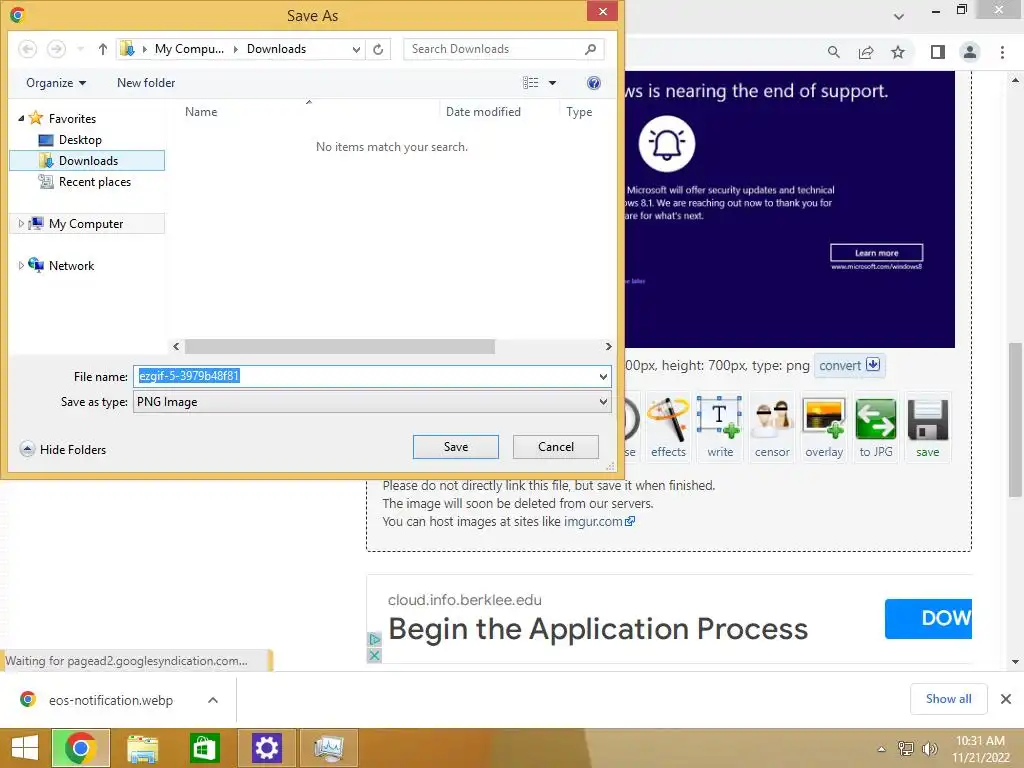Sort files by the Name column

pos(201,112)
